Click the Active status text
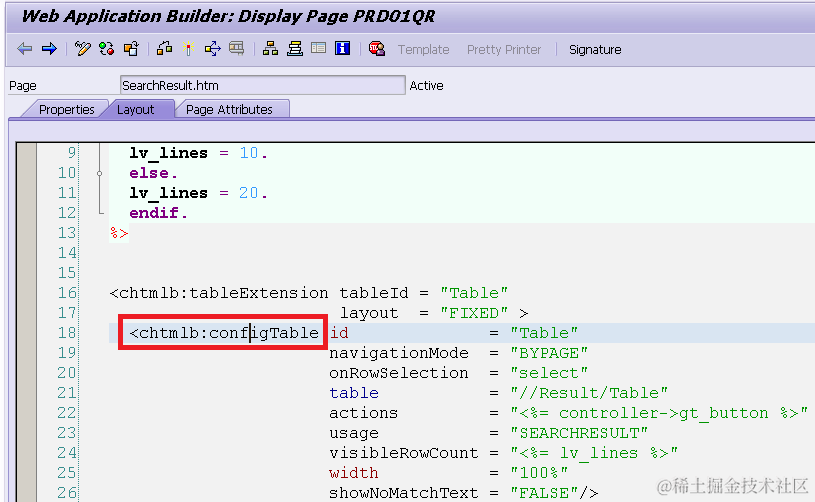 tap(426, 86)
